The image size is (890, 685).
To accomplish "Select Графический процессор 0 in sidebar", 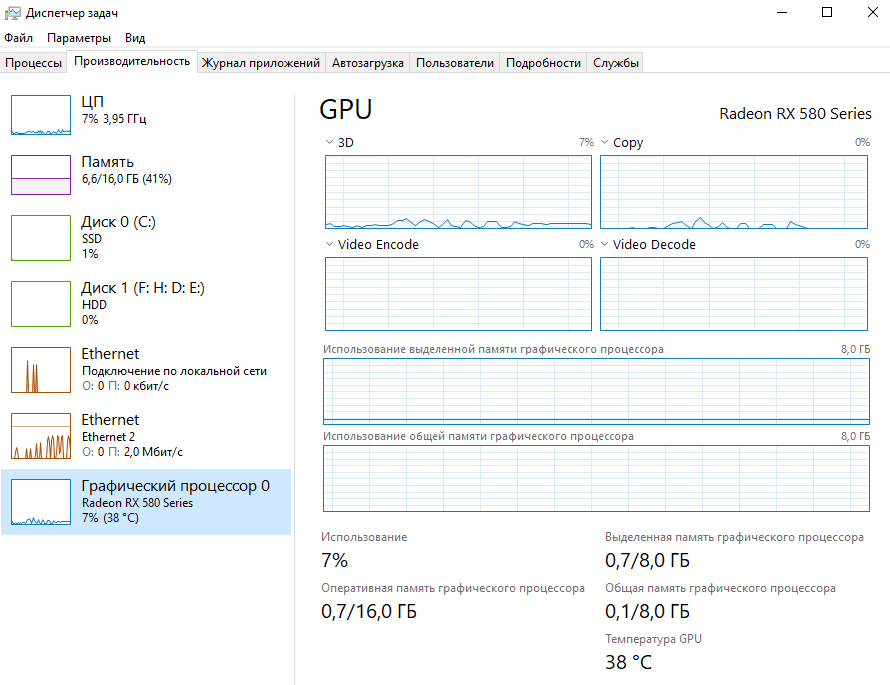I will 146,501.
